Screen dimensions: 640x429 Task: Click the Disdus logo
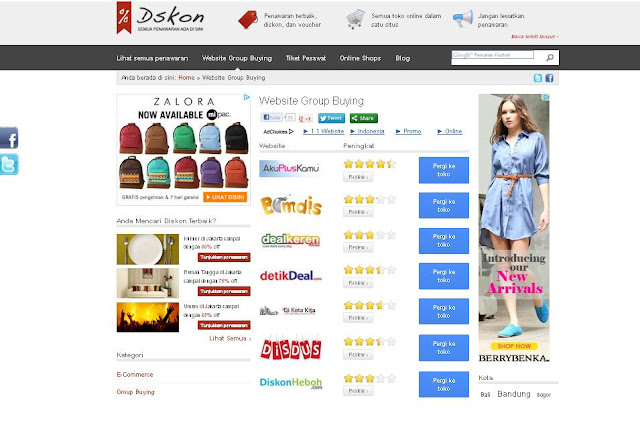pos(291,348)
